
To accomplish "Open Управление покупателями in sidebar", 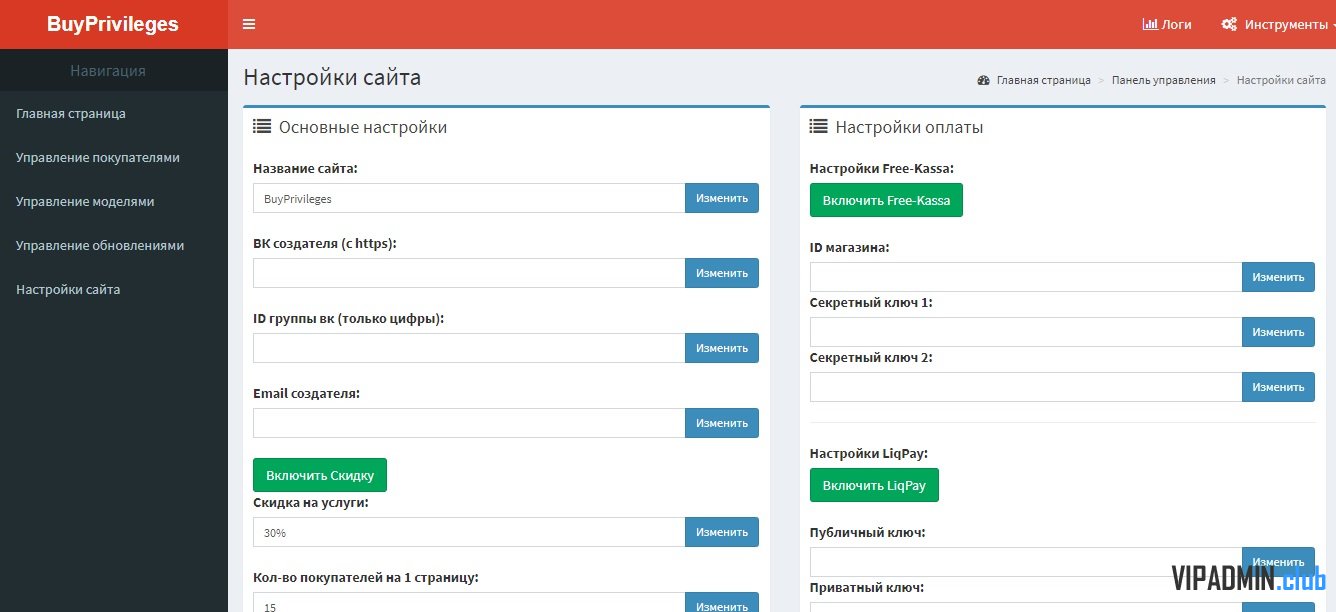I will (114, 157).
